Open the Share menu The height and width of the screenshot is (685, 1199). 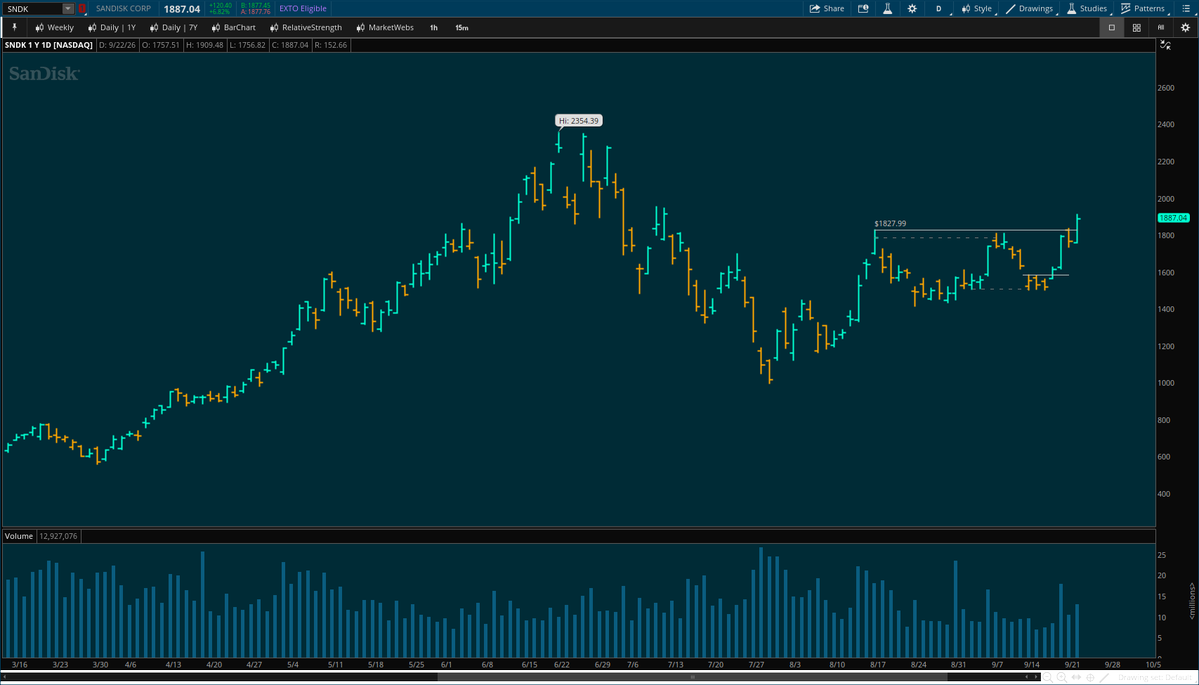(827, 8)
